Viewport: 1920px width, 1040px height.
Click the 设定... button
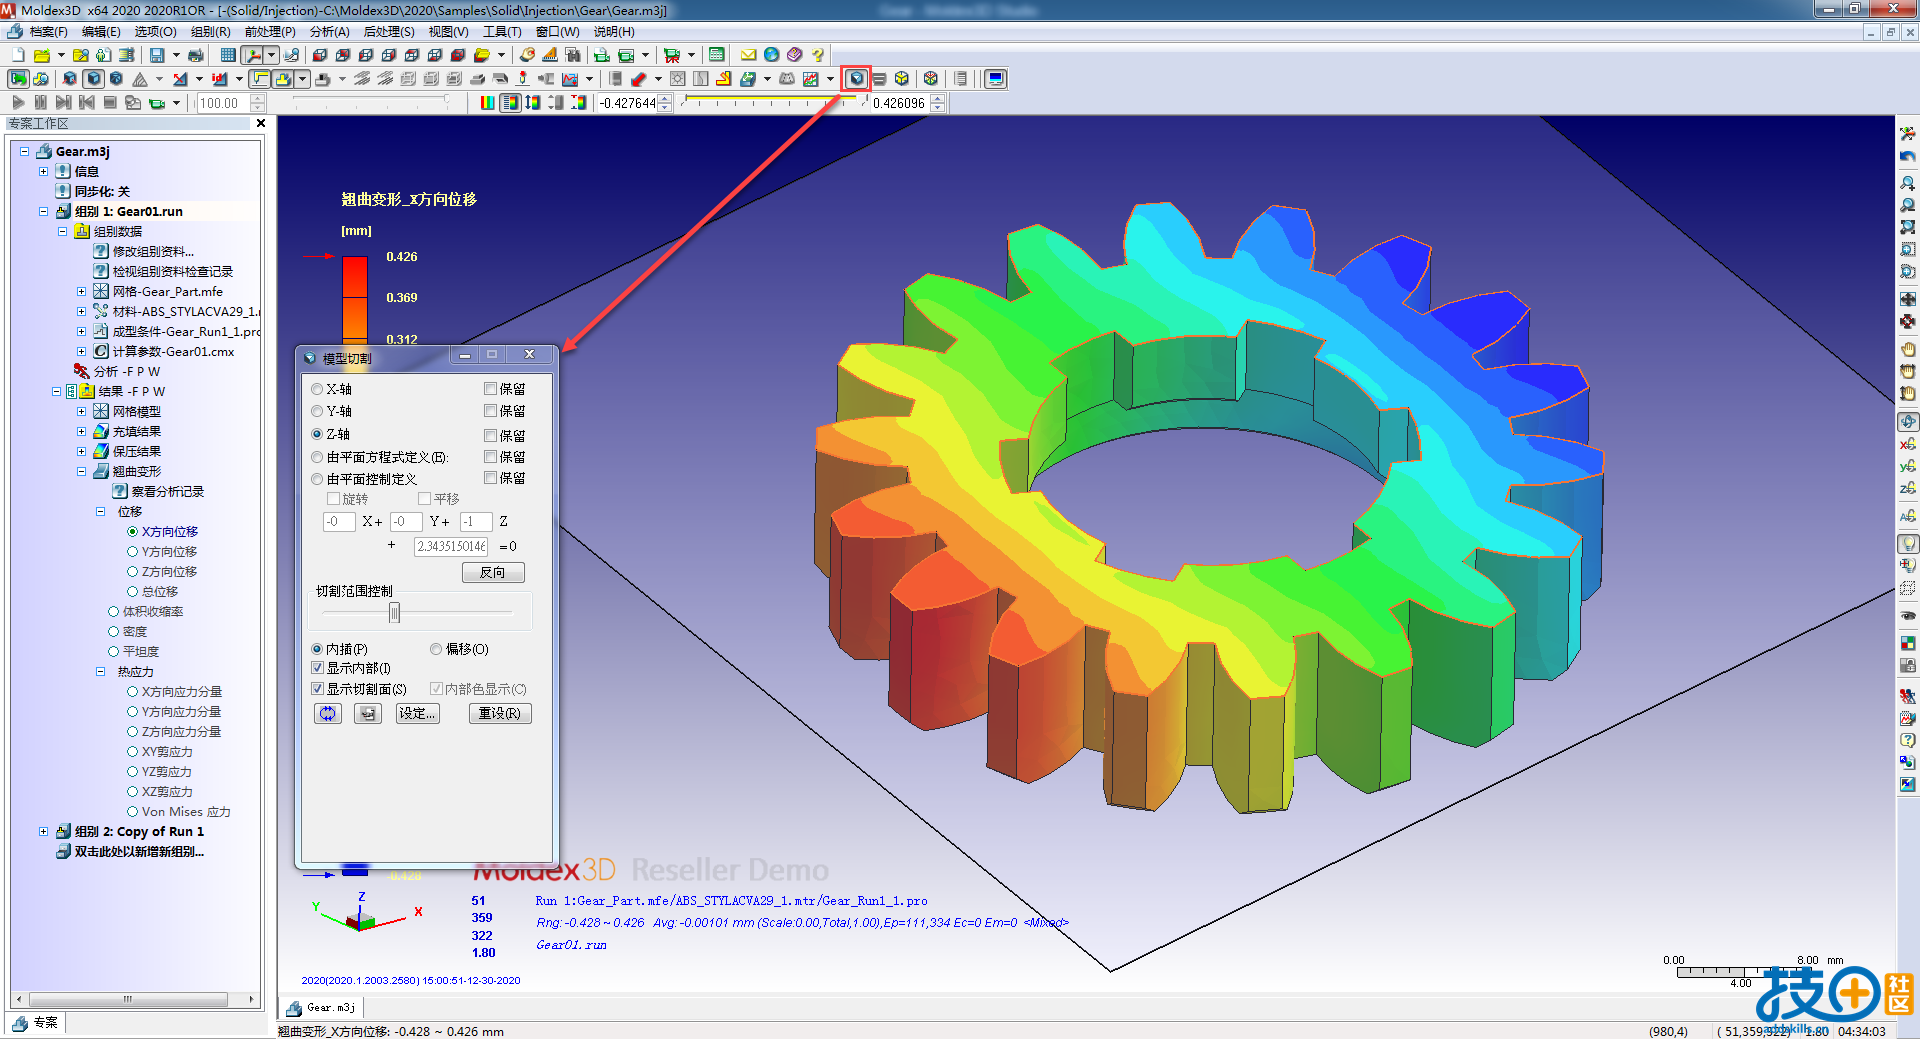click(417, 713)
